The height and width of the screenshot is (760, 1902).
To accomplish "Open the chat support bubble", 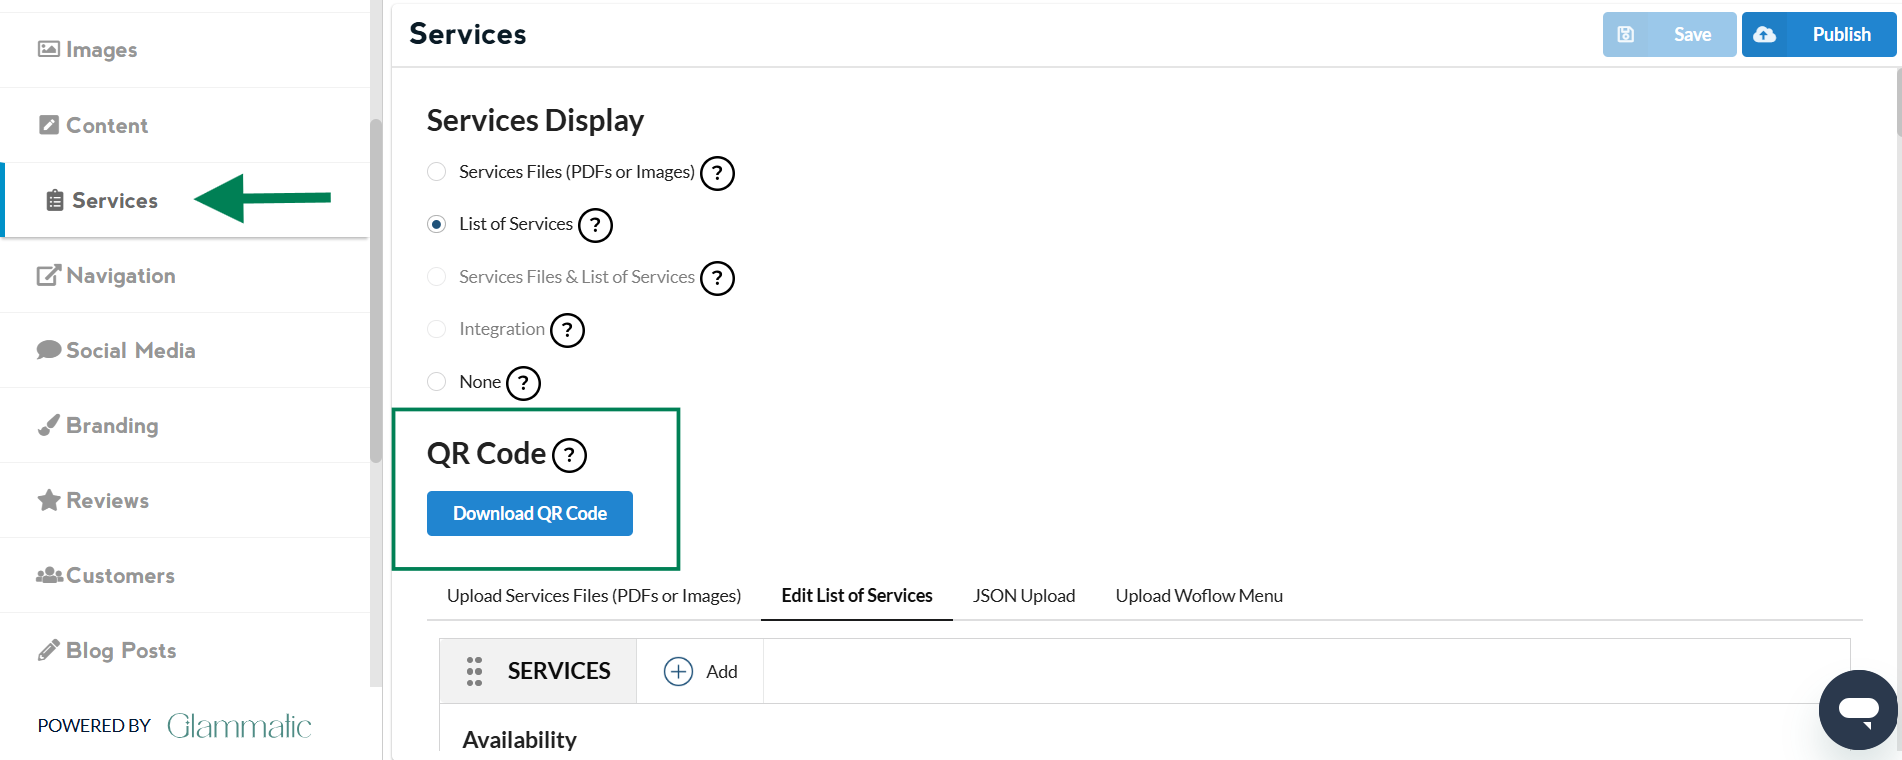I will [x=1858, y=710].
